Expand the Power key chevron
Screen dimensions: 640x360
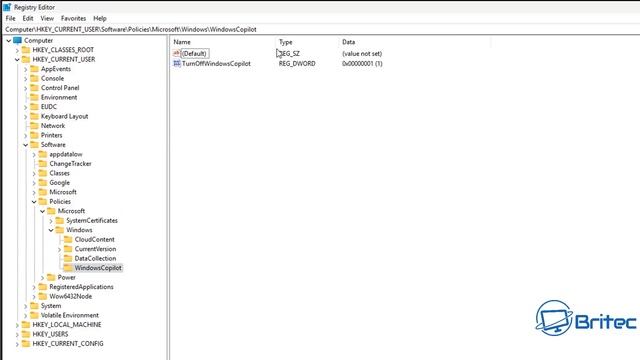pos(42,278)
